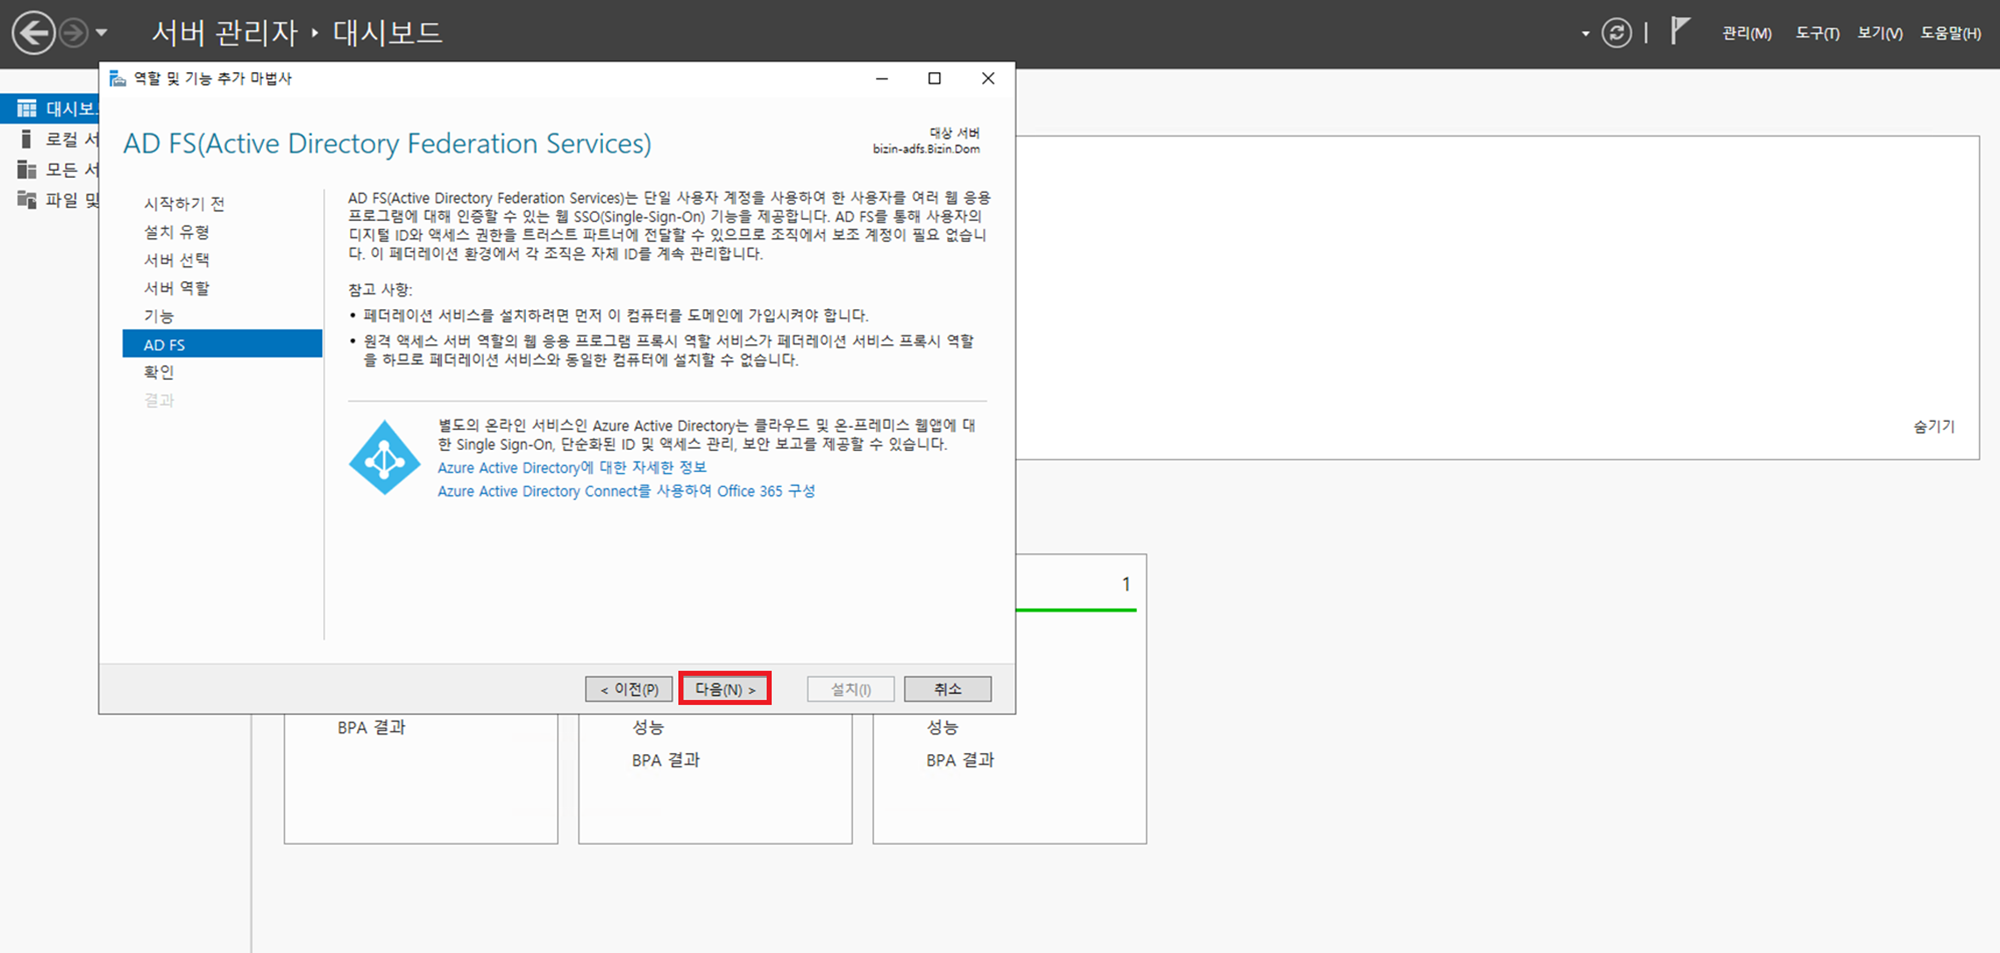This screenshot has width=2000, height=953.
Task: Click BPA 결과 in the first dashboard tile
Action: [372, 728]
